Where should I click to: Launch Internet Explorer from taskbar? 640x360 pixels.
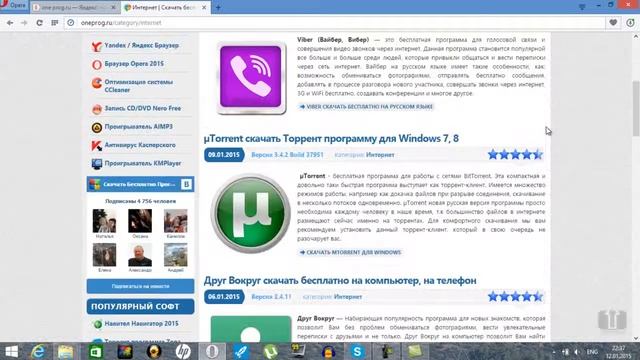tap(38, 351)
